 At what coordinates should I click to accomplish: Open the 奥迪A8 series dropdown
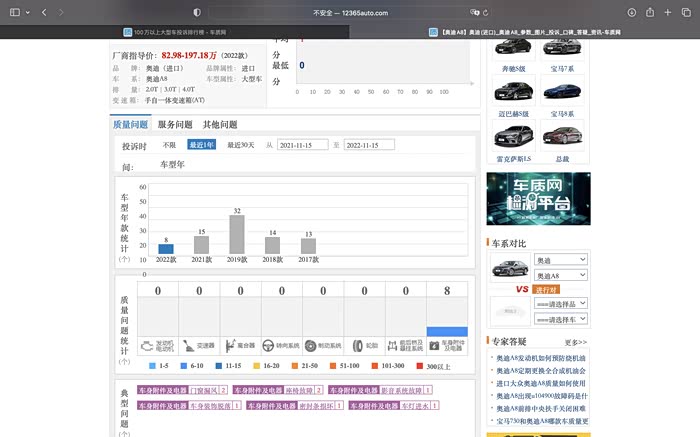point(561,275)
